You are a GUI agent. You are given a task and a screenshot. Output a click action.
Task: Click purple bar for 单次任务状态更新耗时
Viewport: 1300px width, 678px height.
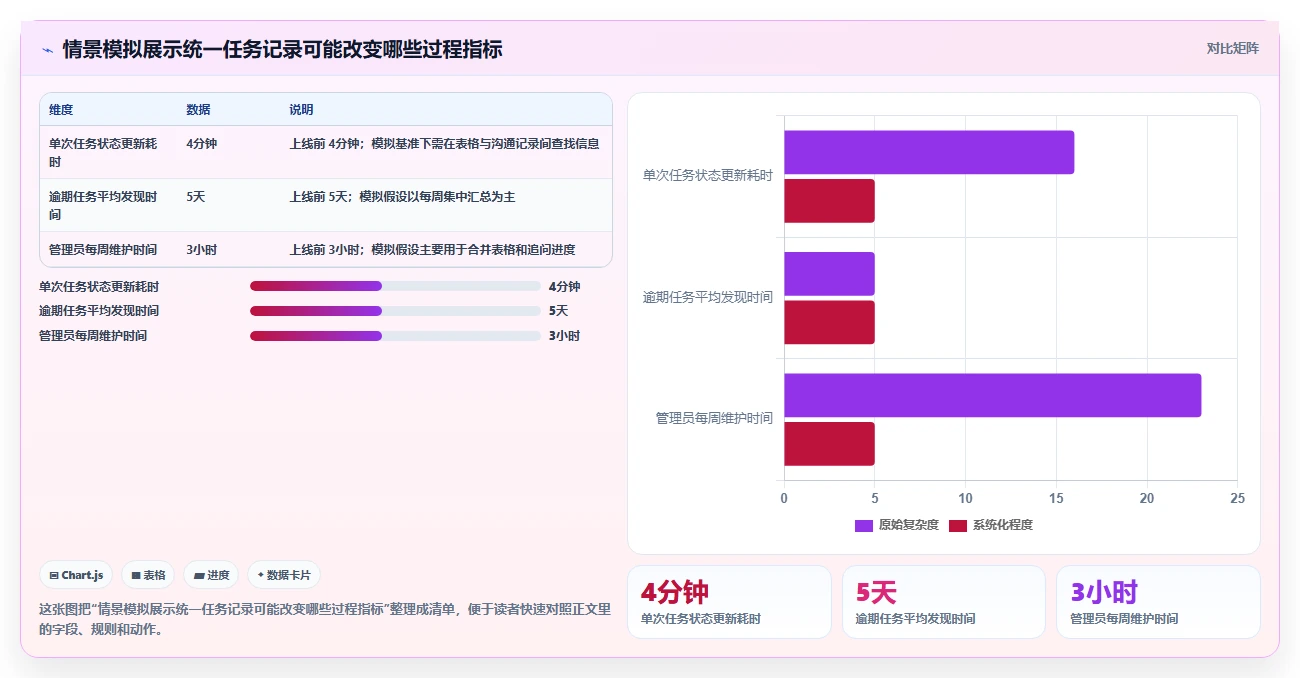[x=929, y=152]
